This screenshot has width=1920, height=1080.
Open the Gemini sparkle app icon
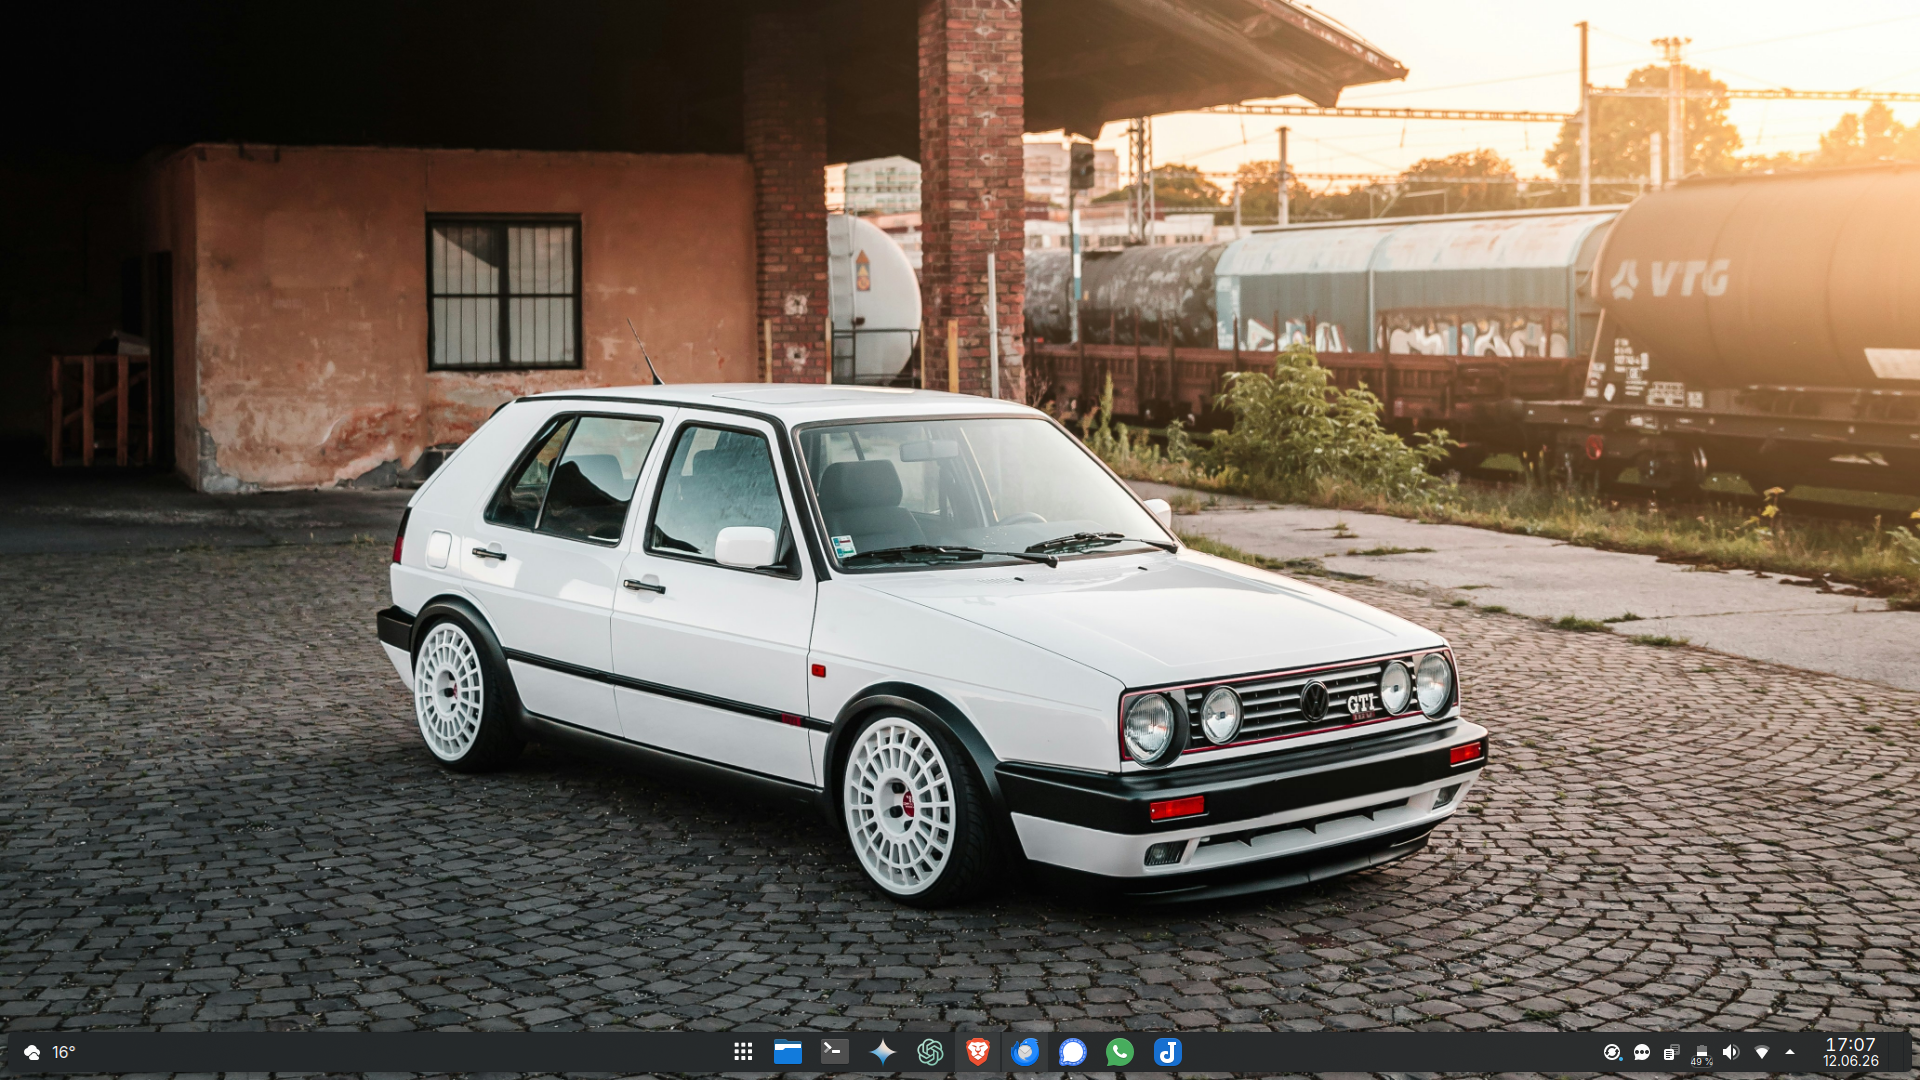pyautogui.click(x=882, y=1052)
